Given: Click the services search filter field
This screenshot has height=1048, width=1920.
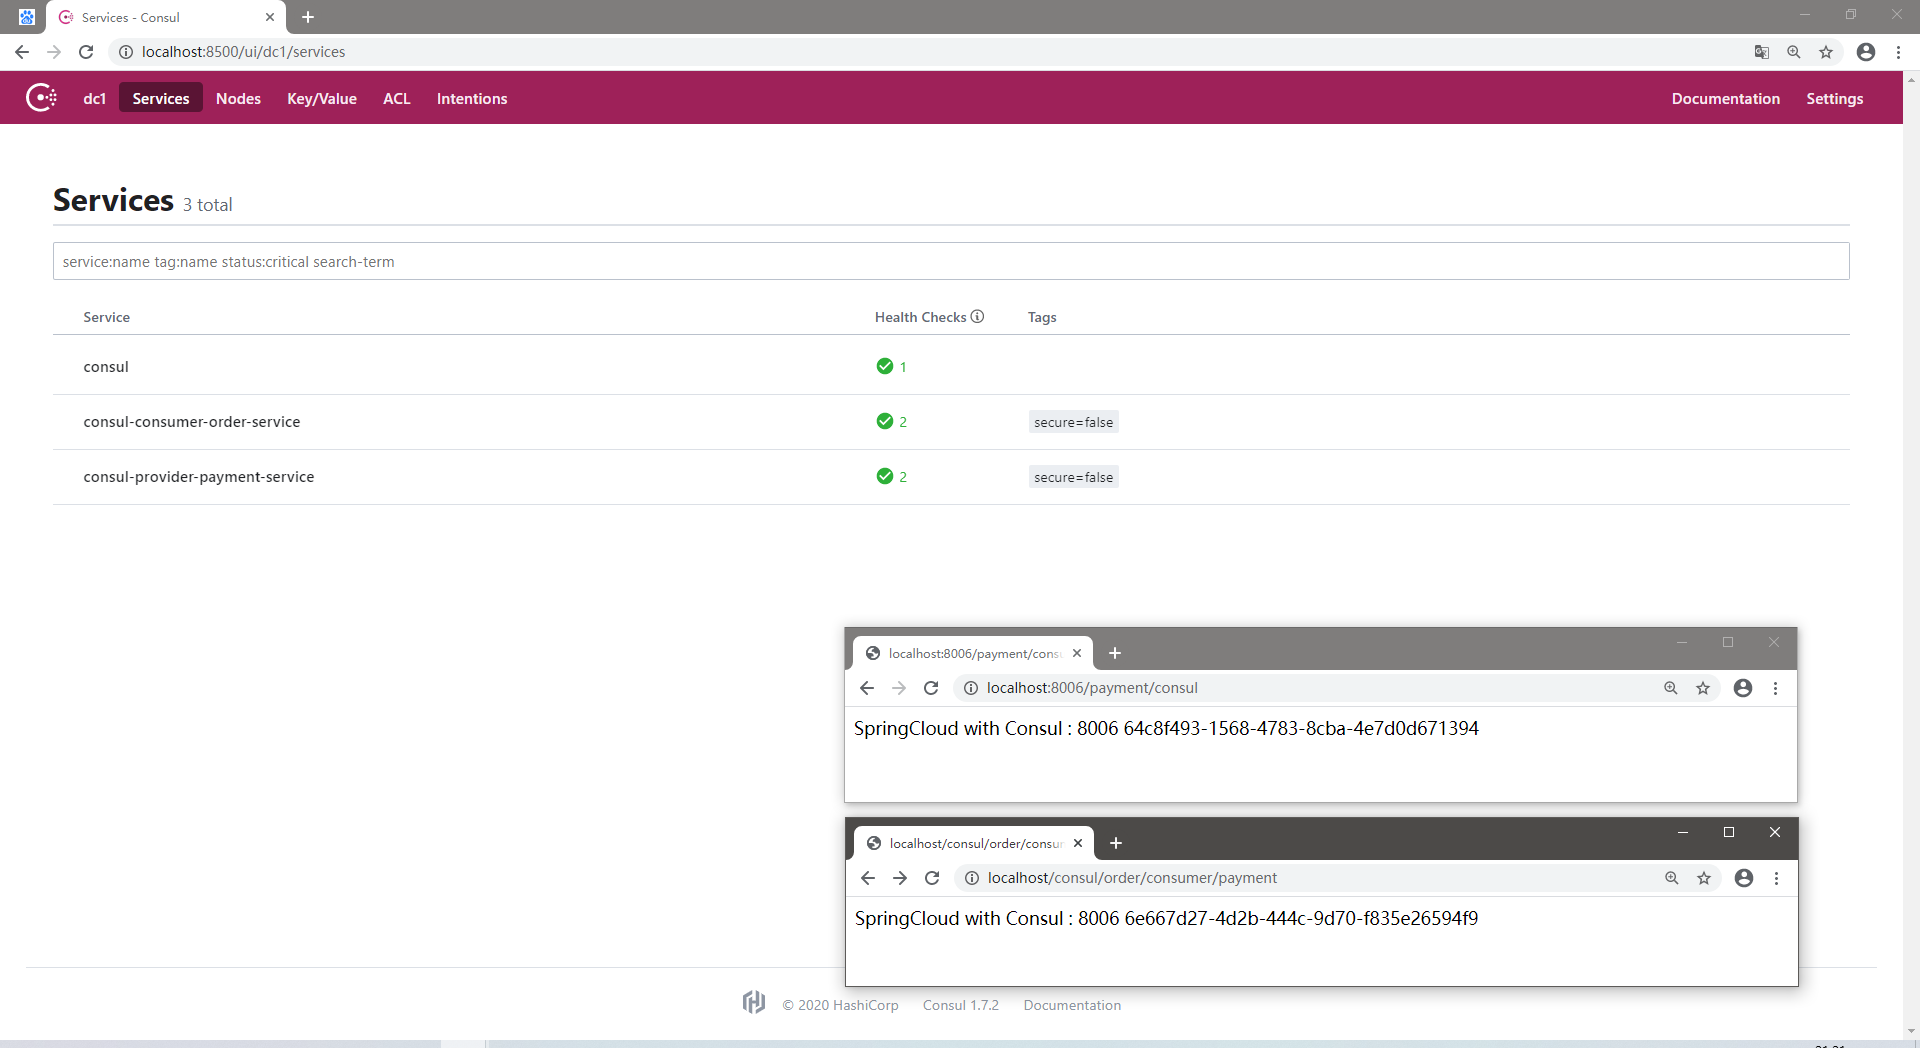Looking at the screenshot, I should pos(951,261).
